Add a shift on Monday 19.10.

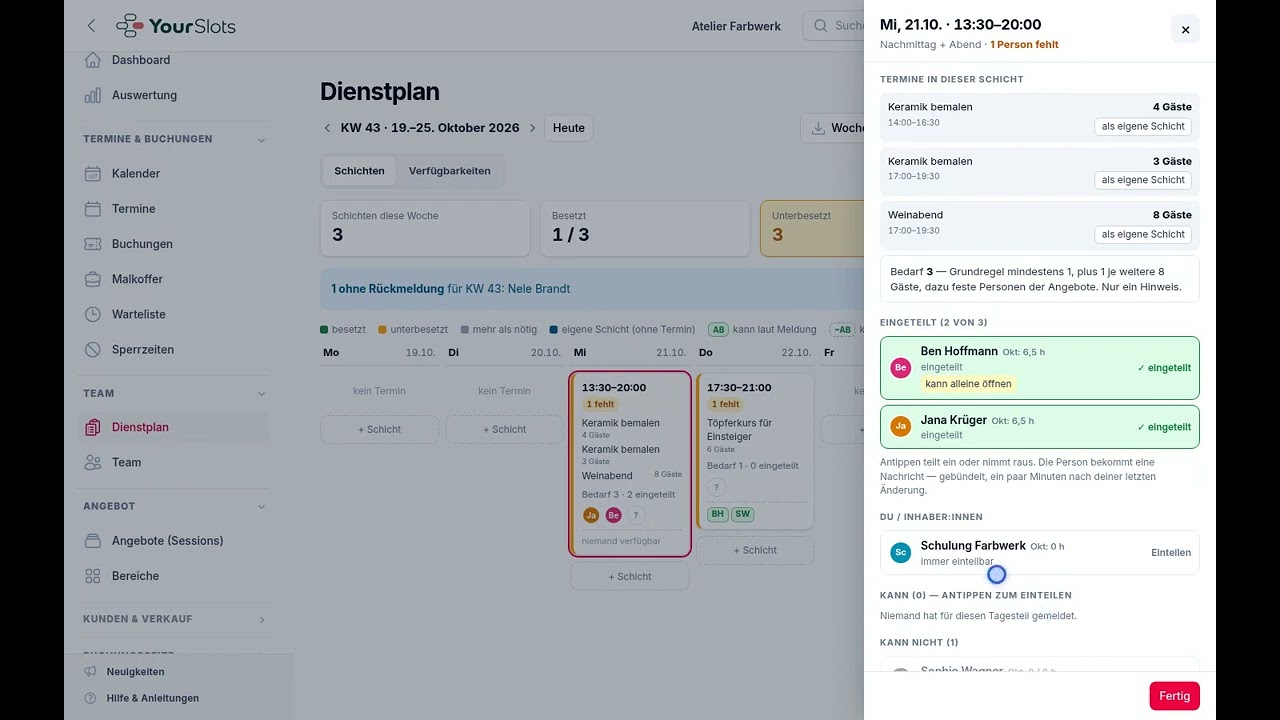(379, 429)
